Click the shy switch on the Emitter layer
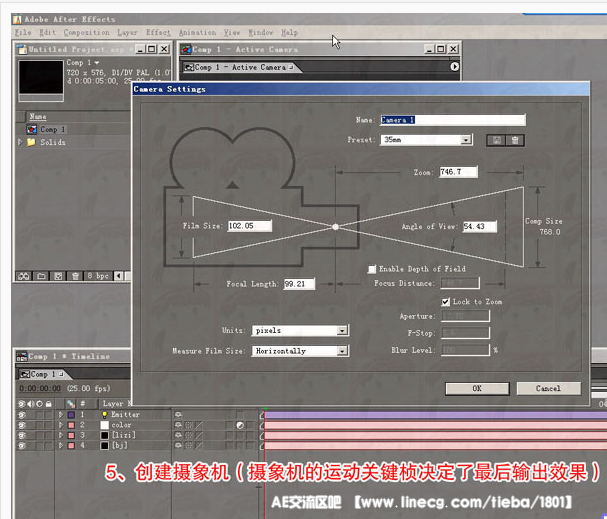 point(178,415)
